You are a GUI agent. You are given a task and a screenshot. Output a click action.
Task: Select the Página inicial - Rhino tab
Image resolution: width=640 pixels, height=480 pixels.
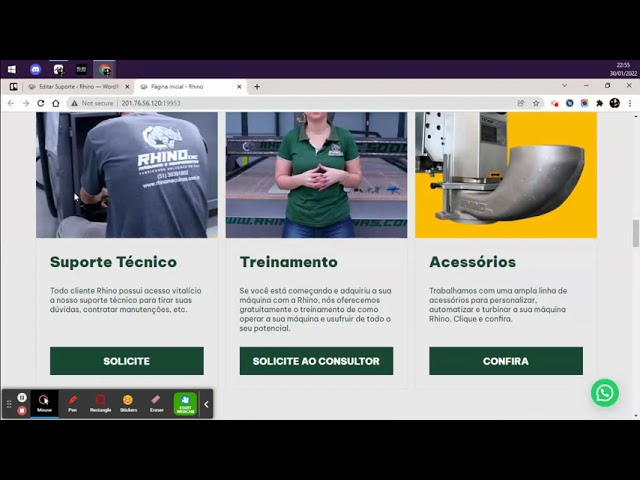point(190,87)
